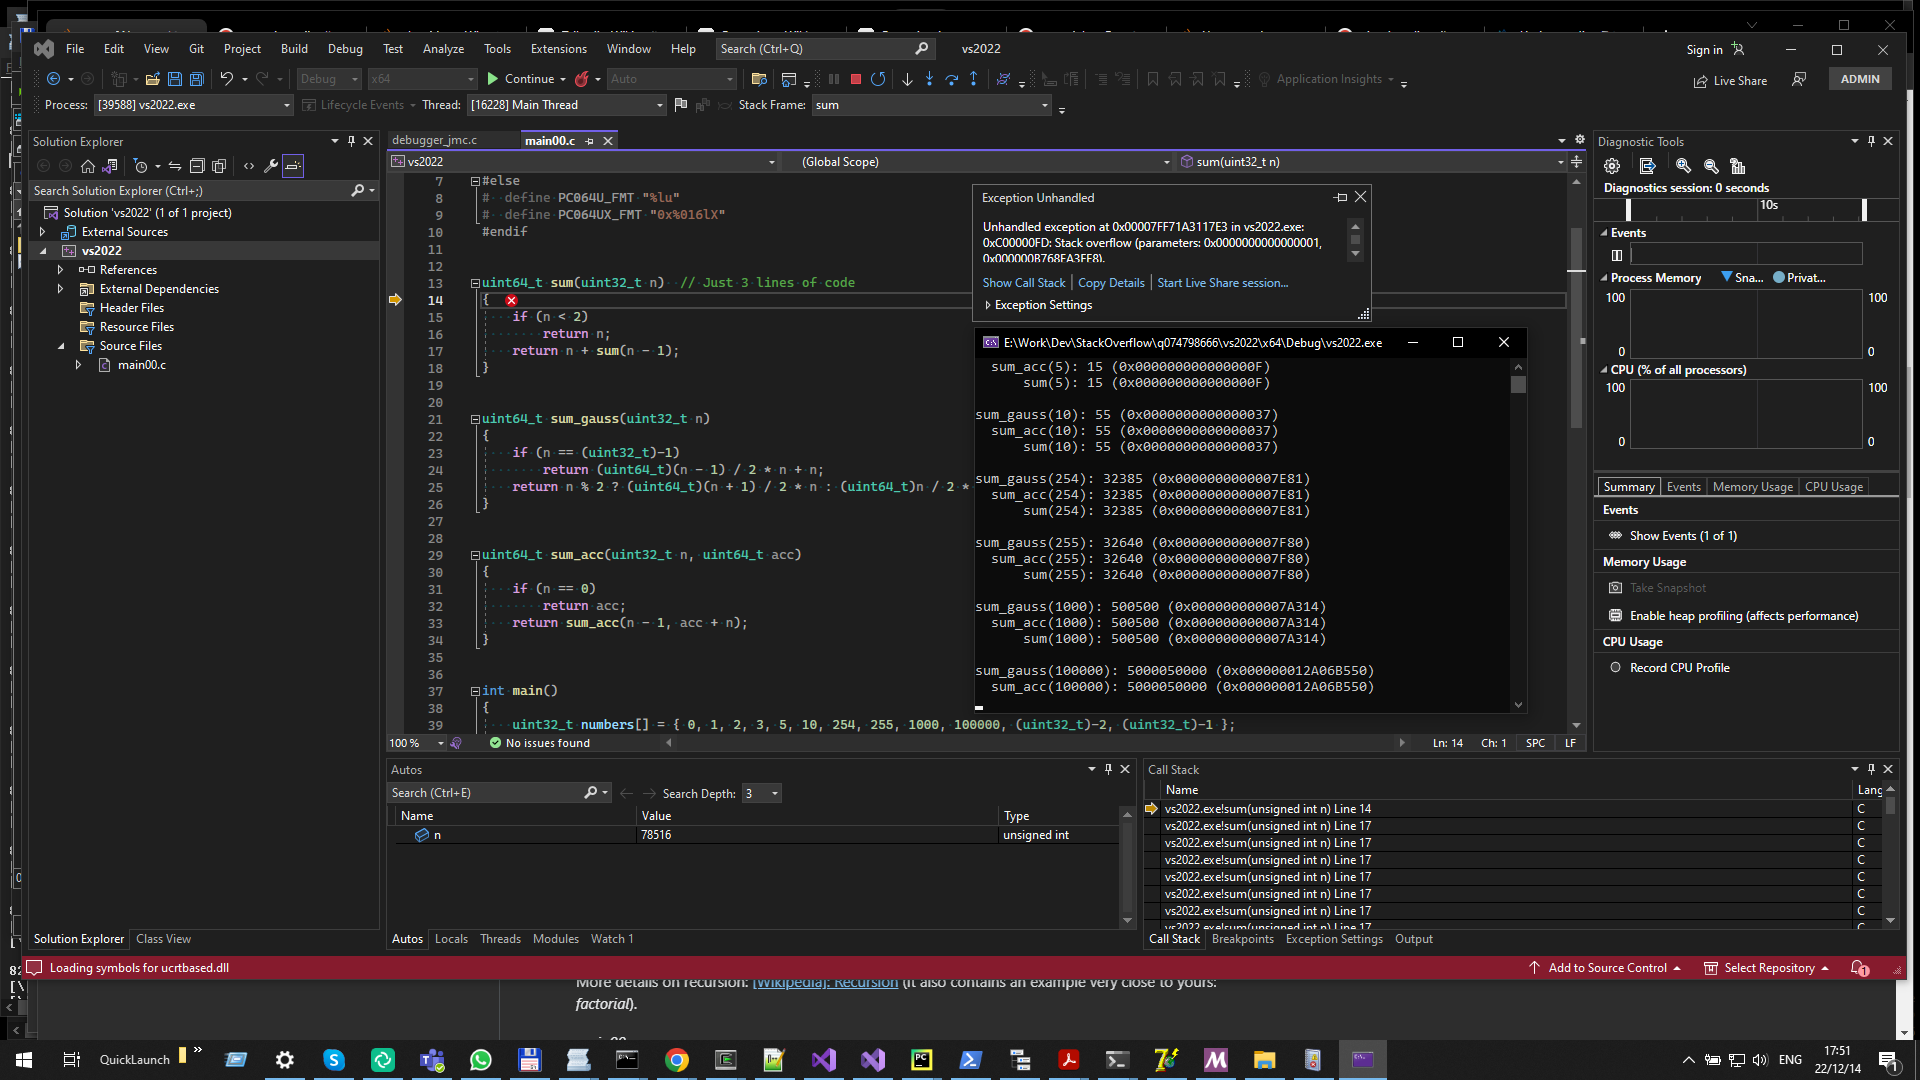Collapse the Source Files folder

[x=61, y=346]
